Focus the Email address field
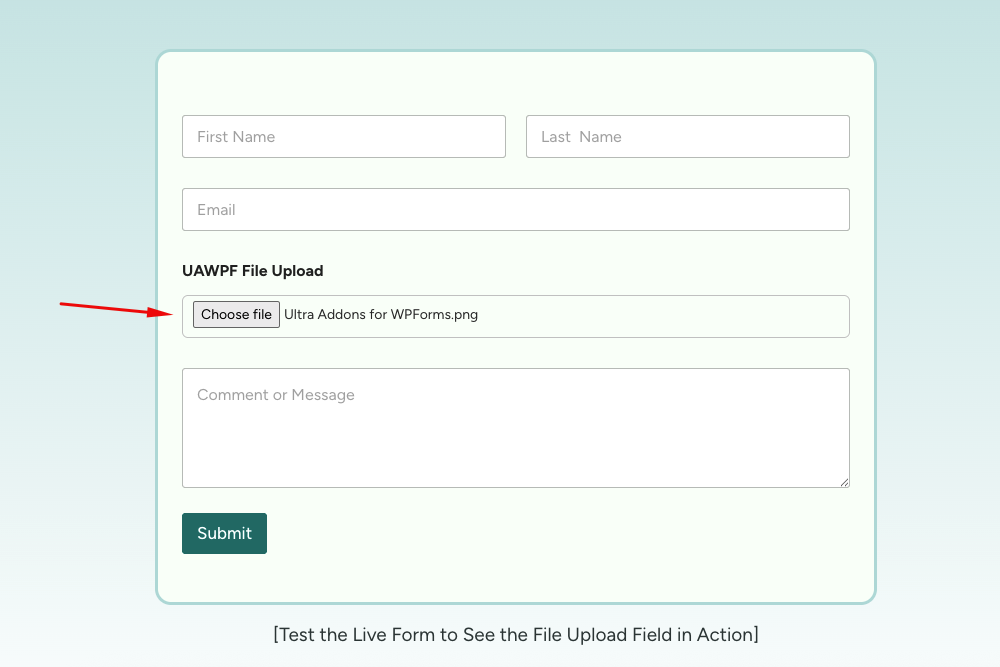Screen dimensions: 1000x667 point(515,209)
